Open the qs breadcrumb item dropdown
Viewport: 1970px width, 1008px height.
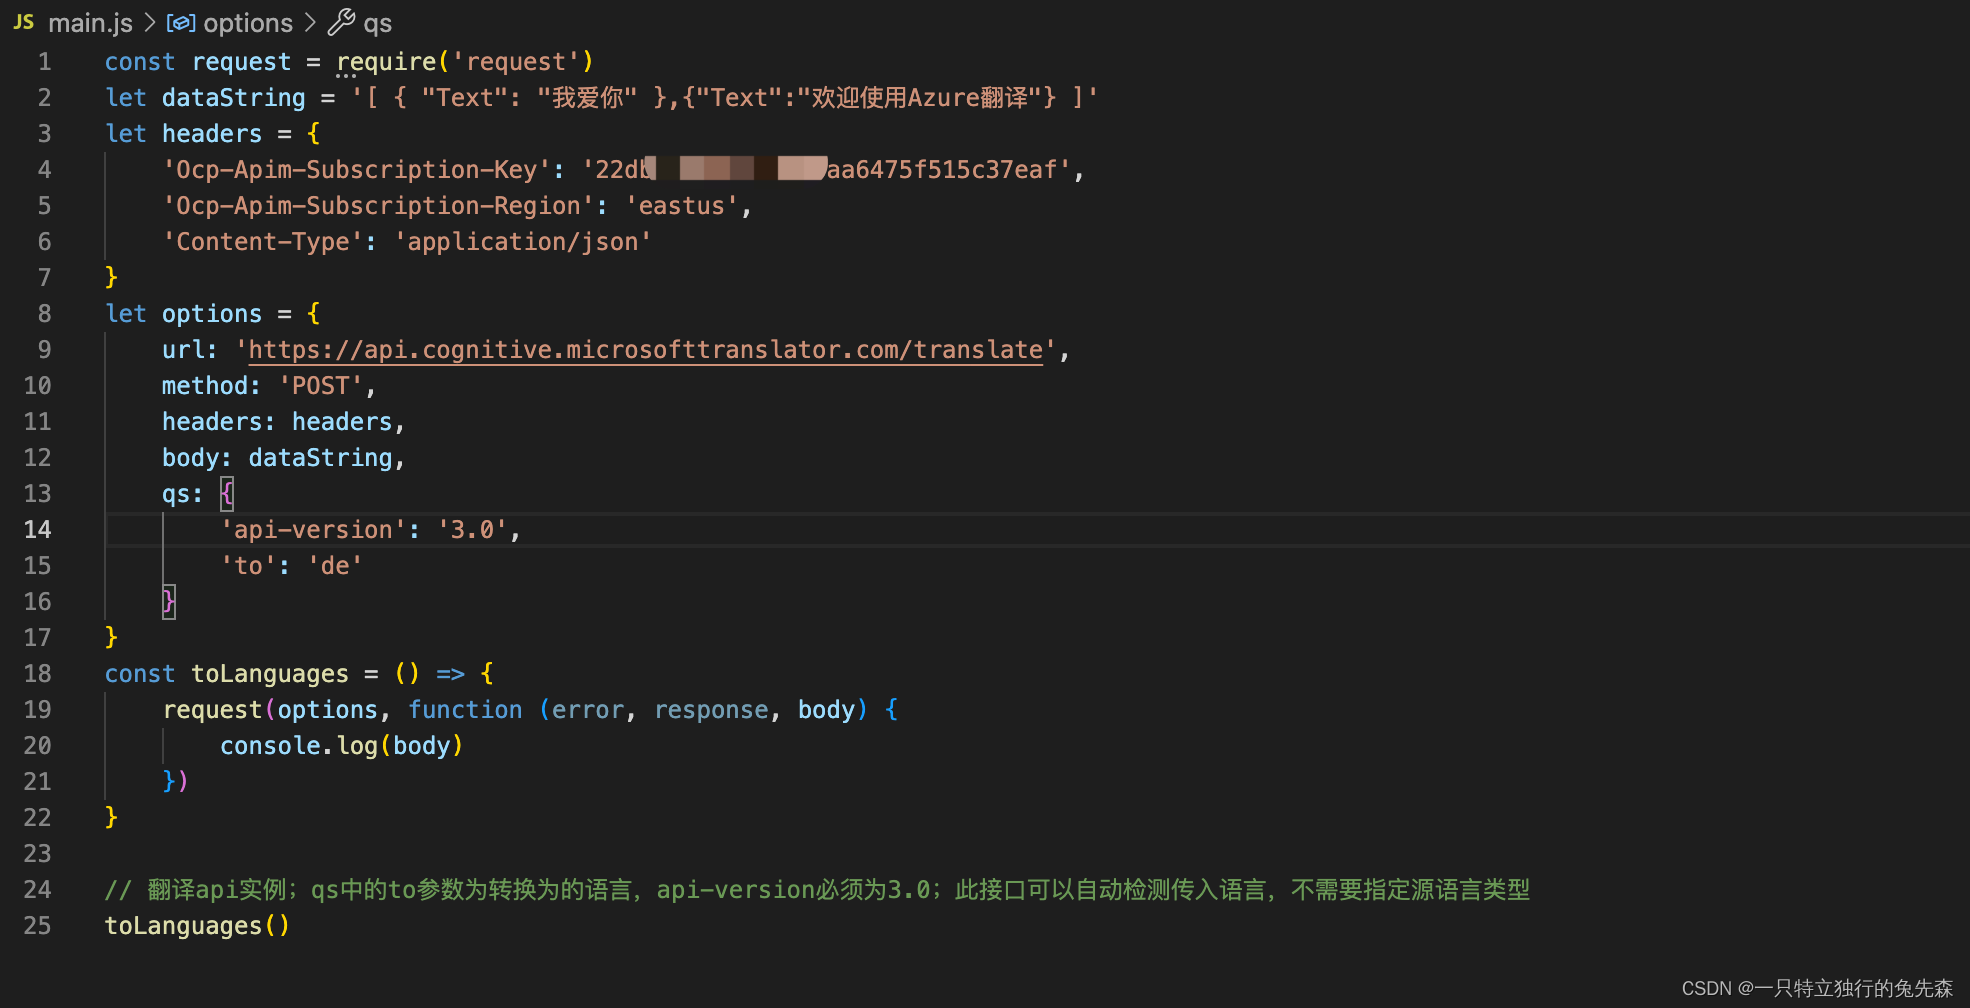[x=378, y=22]
